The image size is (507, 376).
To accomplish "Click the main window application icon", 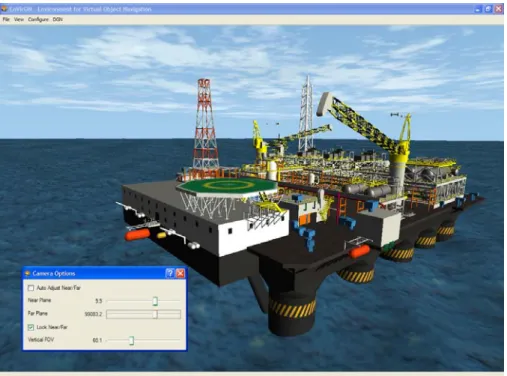I will pyautogui.click(x=4, y=9).
